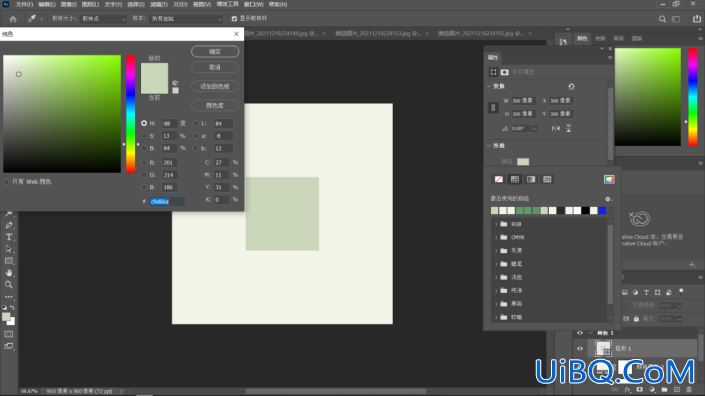Toggle the show sampling ring checkbox

click(x=234, y=19)
